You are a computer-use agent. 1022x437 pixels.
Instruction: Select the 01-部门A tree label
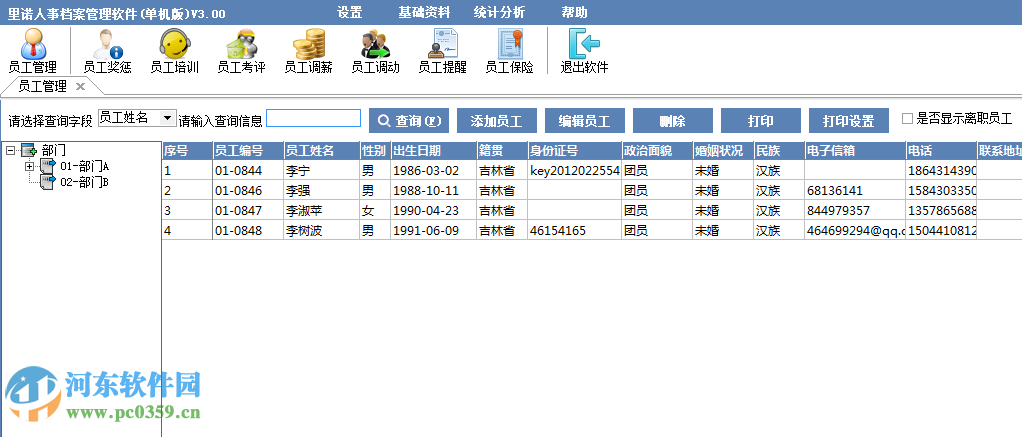pos(85,167)
